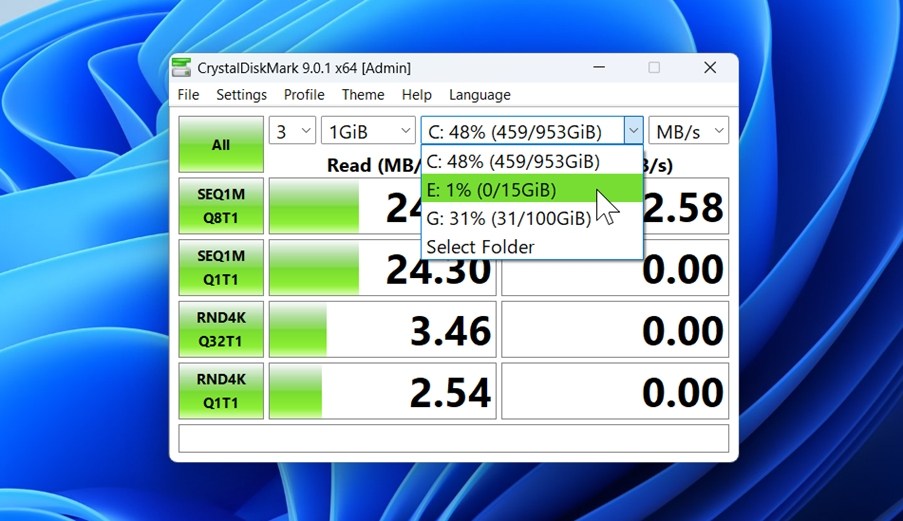
Task: Open the Theme menu
Action: pos(363,95)
